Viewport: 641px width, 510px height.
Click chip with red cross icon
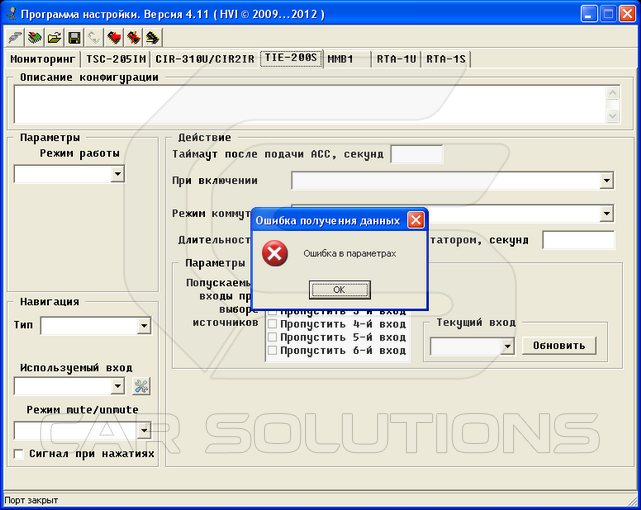pyautogui.click(x=133, y=38)
